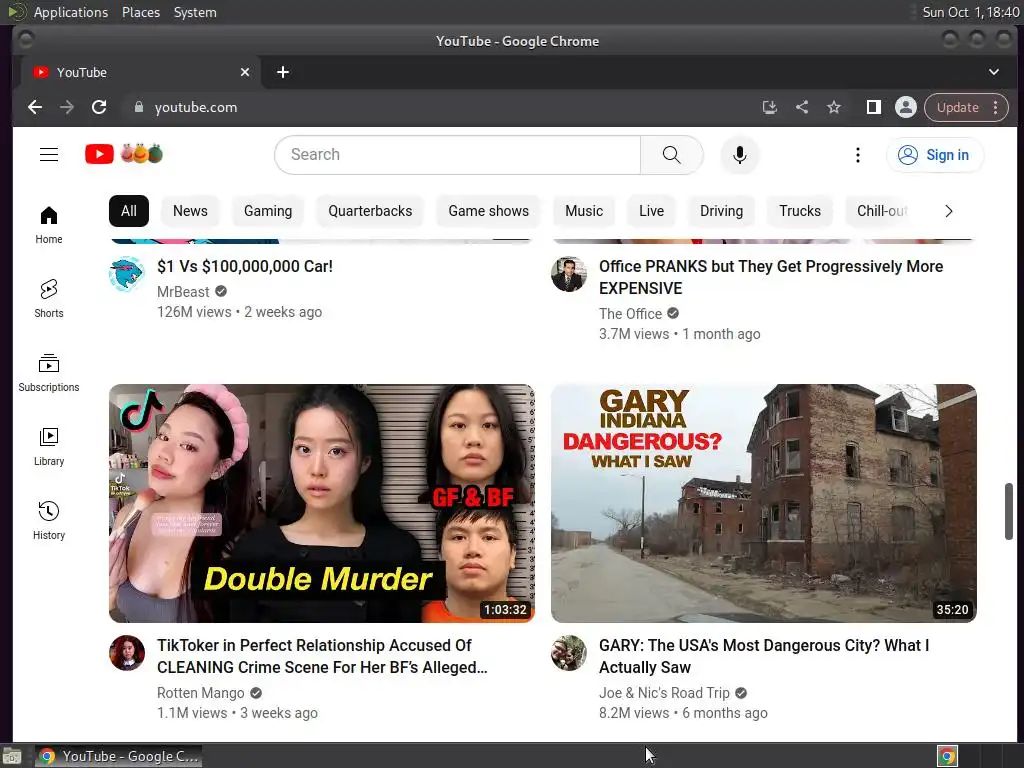Open the Places menu
This screenshot has height=768, width=1024.
click(141, 12)
